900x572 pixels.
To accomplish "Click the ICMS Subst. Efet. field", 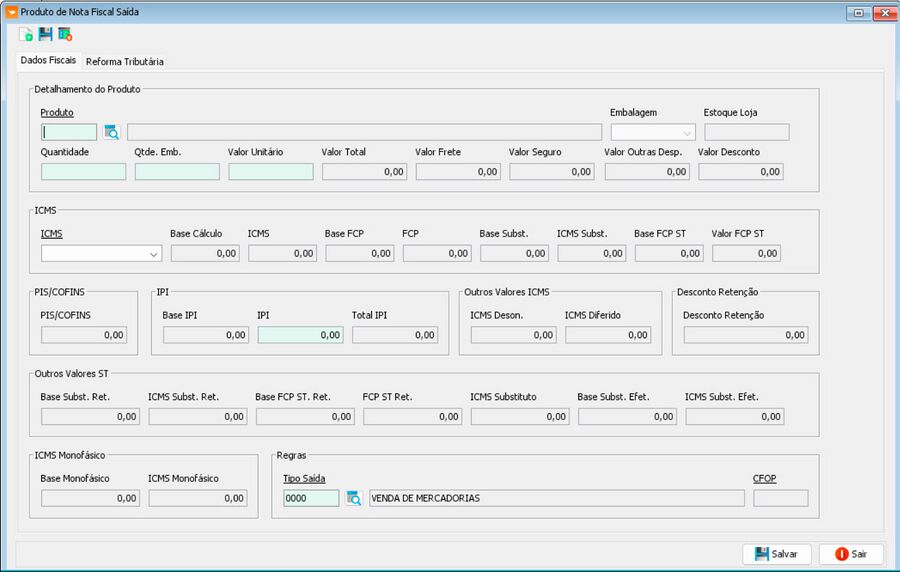I will (x=735, y=417).
